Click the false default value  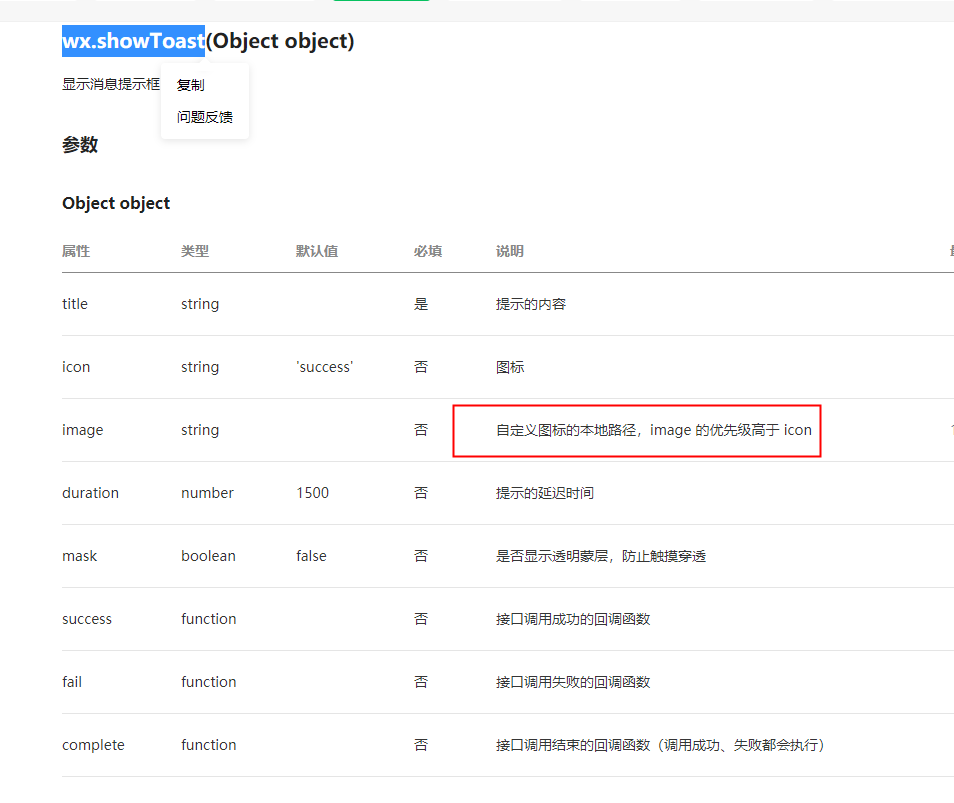click(x=312, y=556)
